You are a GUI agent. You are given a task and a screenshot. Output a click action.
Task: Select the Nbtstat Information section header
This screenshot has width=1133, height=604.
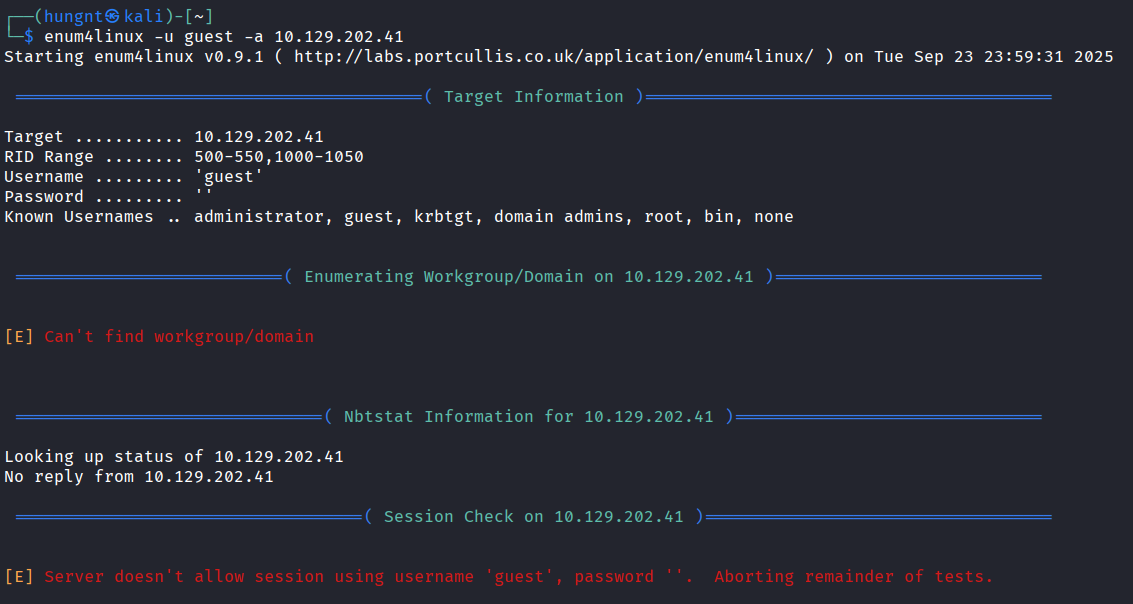[528, 417]
